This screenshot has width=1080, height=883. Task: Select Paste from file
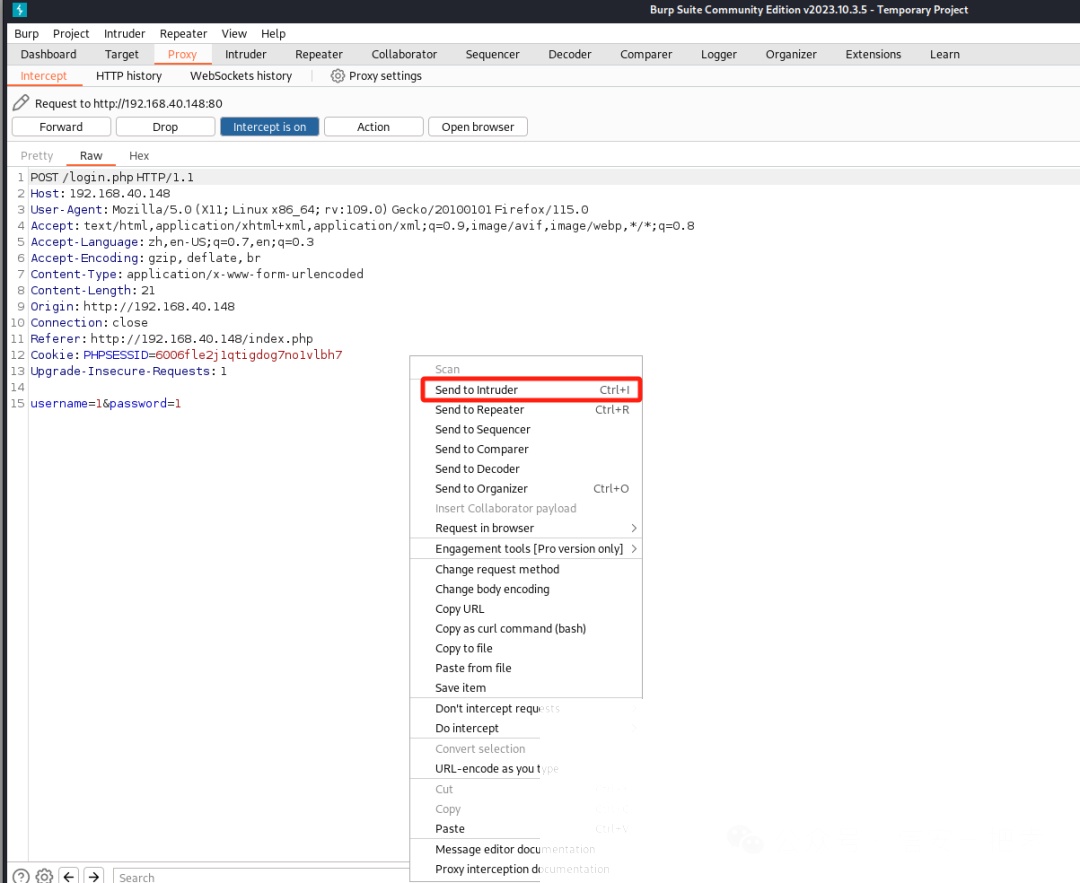[526, 668]
